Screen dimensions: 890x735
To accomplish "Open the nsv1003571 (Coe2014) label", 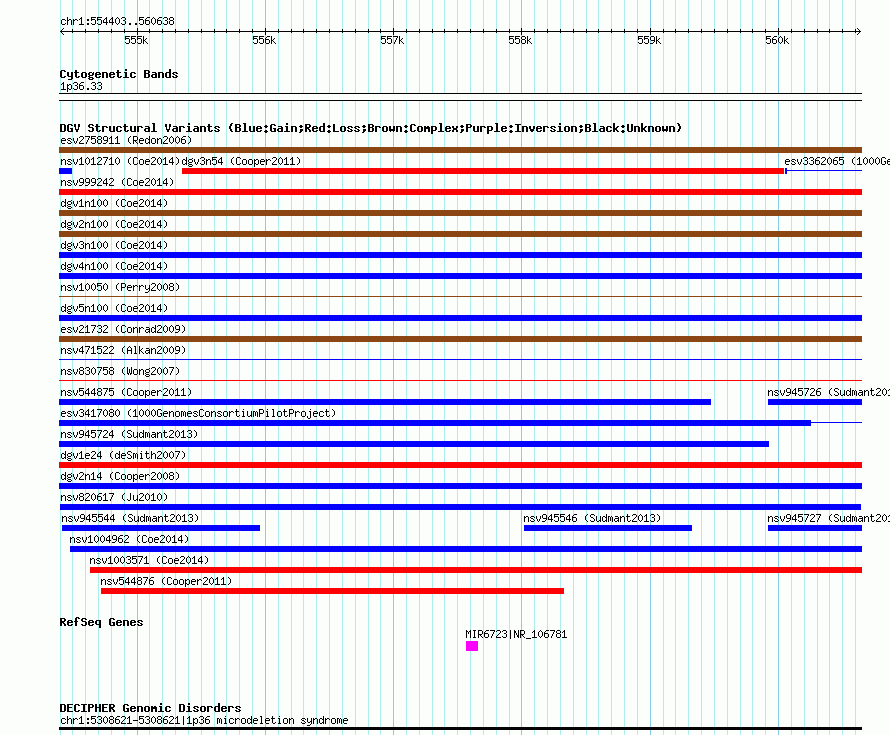I will tap(149, 560).
